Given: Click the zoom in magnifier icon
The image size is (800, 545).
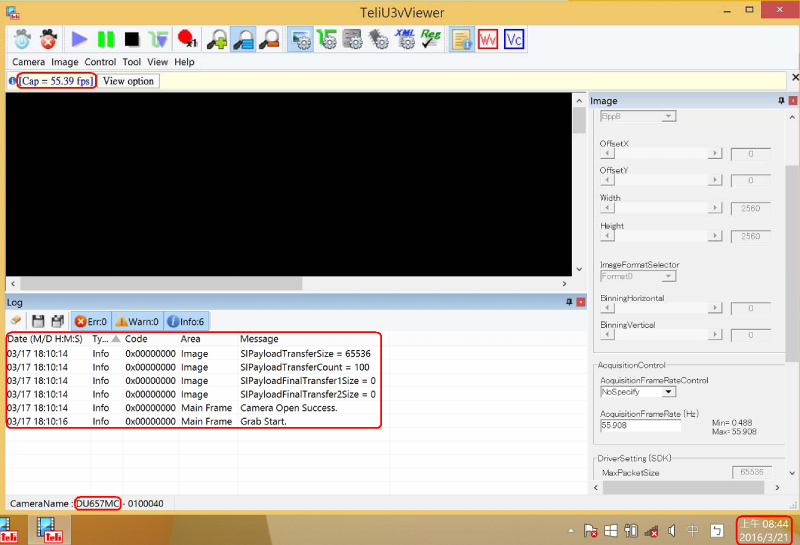Looking at the screenshot, I should tap(217, 40).
